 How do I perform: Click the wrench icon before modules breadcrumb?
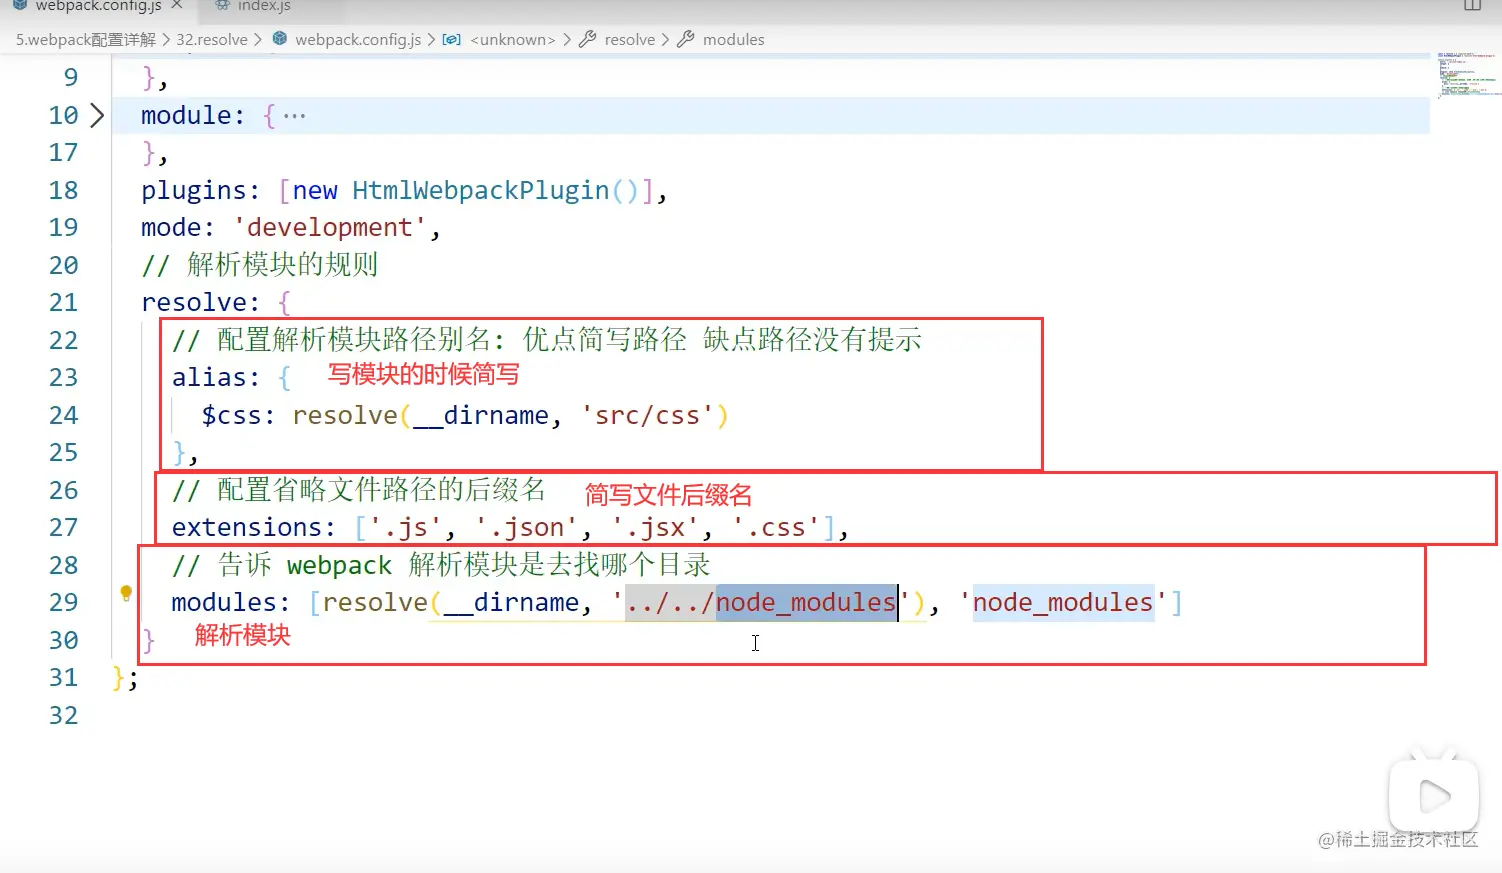686,40
